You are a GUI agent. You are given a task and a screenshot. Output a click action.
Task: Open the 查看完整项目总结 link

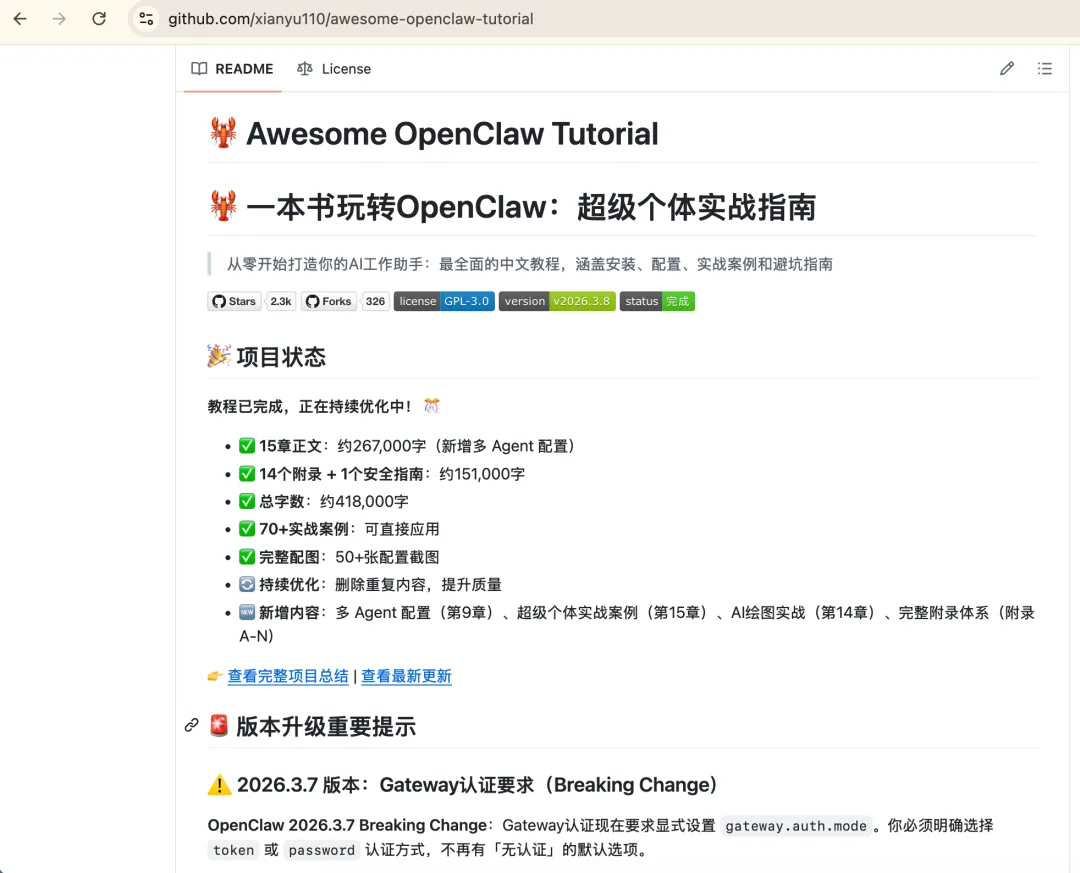288,676
